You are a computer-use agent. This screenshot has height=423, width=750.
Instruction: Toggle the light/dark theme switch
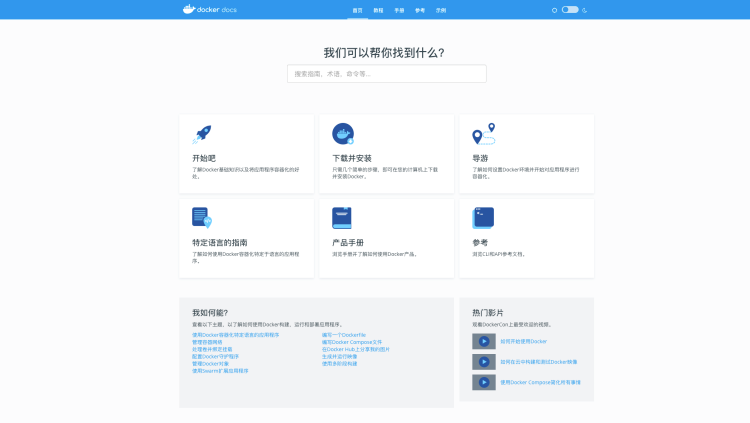[x=570, y=10]
